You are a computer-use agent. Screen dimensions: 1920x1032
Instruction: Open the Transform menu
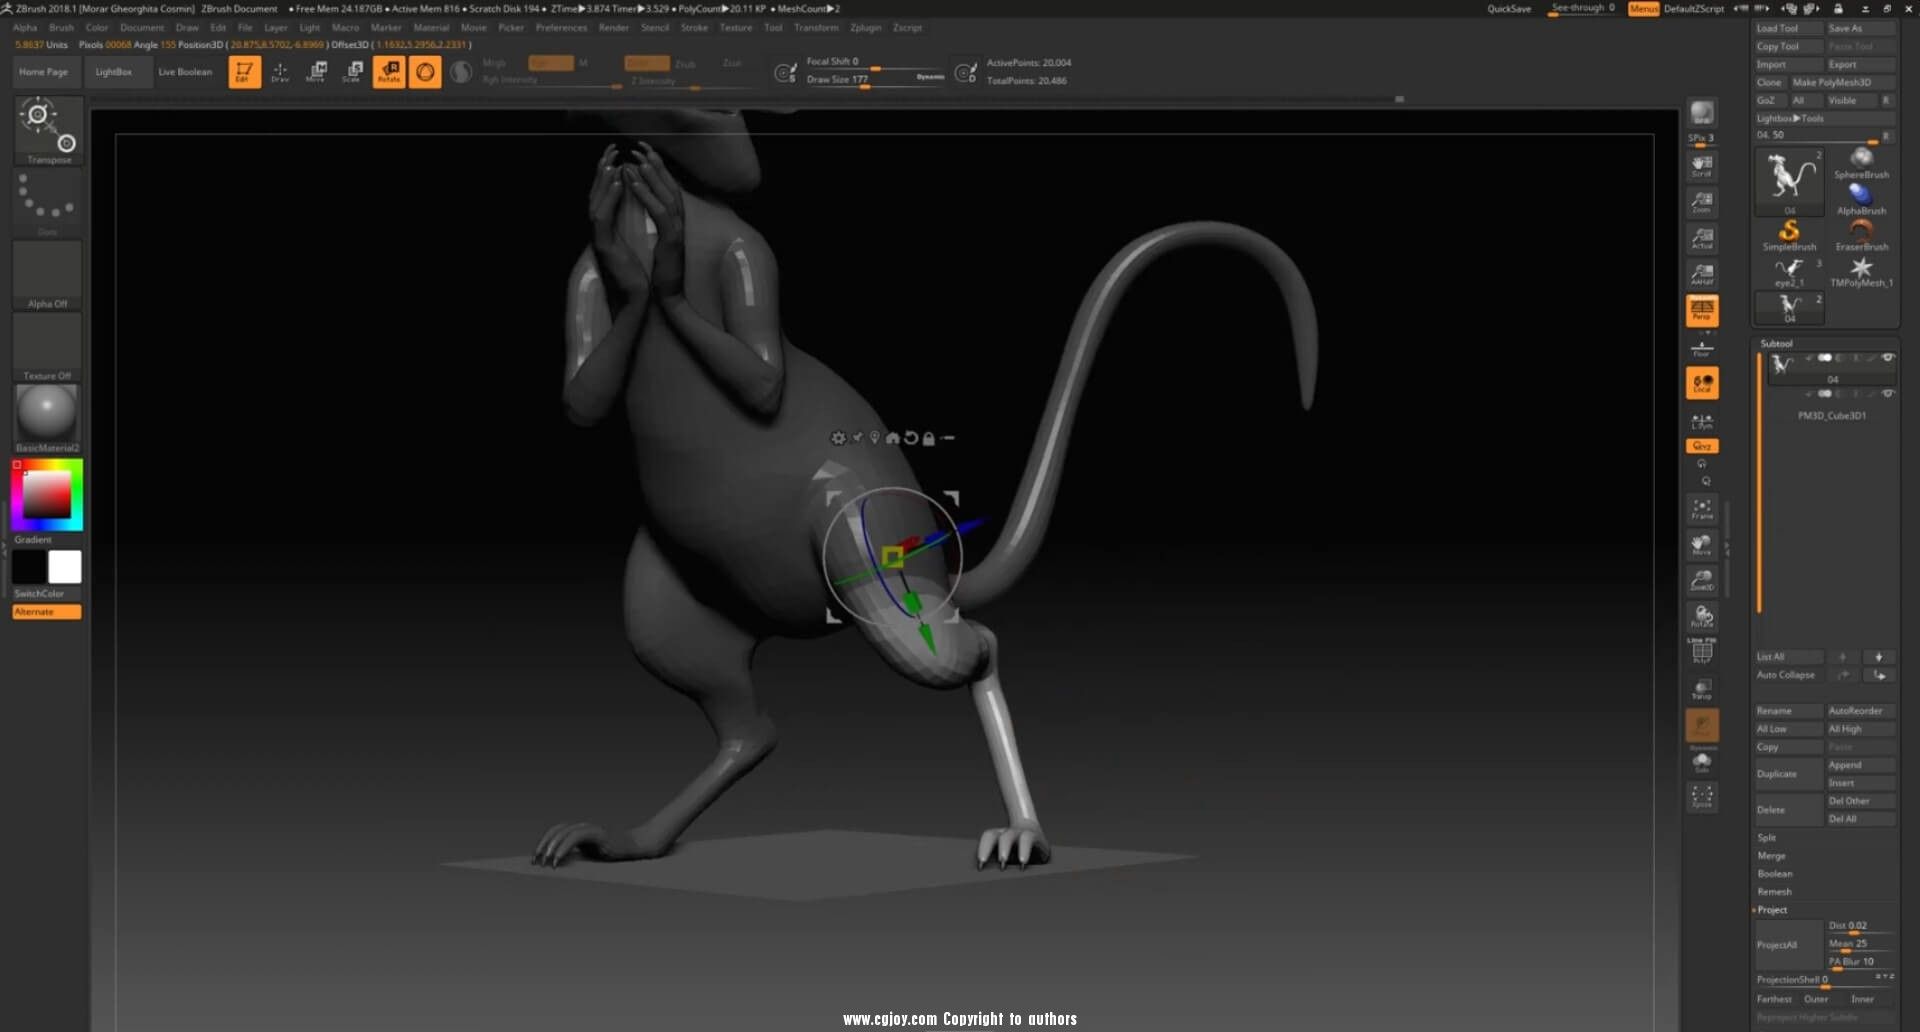point(816,28)
